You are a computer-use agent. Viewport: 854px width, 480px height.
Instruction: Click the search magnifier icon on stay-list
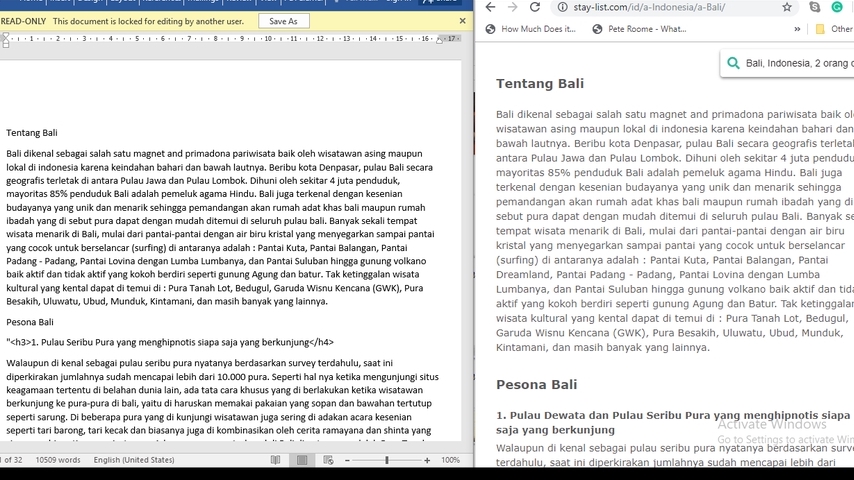[733, 63]
